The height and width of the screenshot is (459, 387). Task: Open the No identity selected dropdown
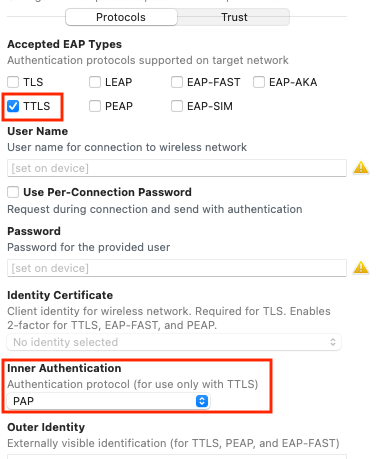click(174, 342)
